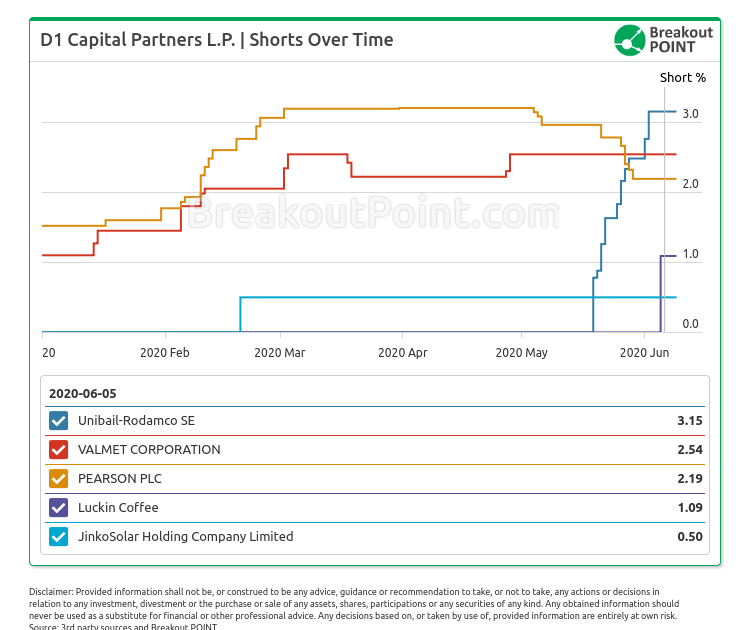Click the 2020 Feb x-axis label
Image resolution: width=755 pixels, height=630 pixels.
pos(165,353)
